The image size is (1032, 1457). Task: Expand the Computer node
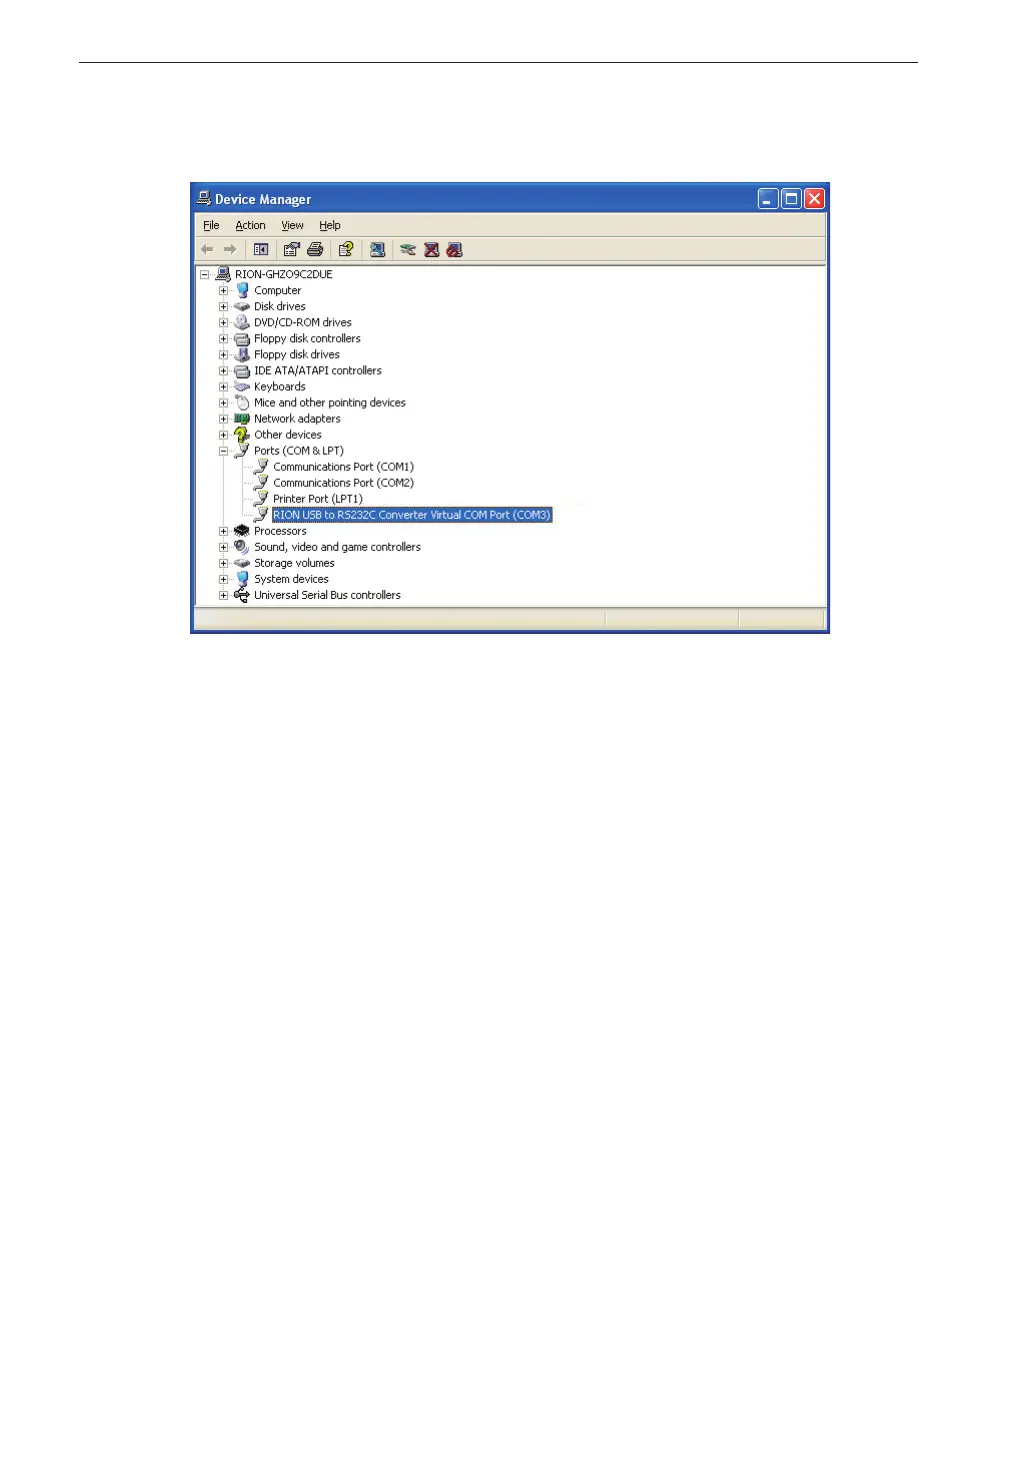[x=224, y=291]
